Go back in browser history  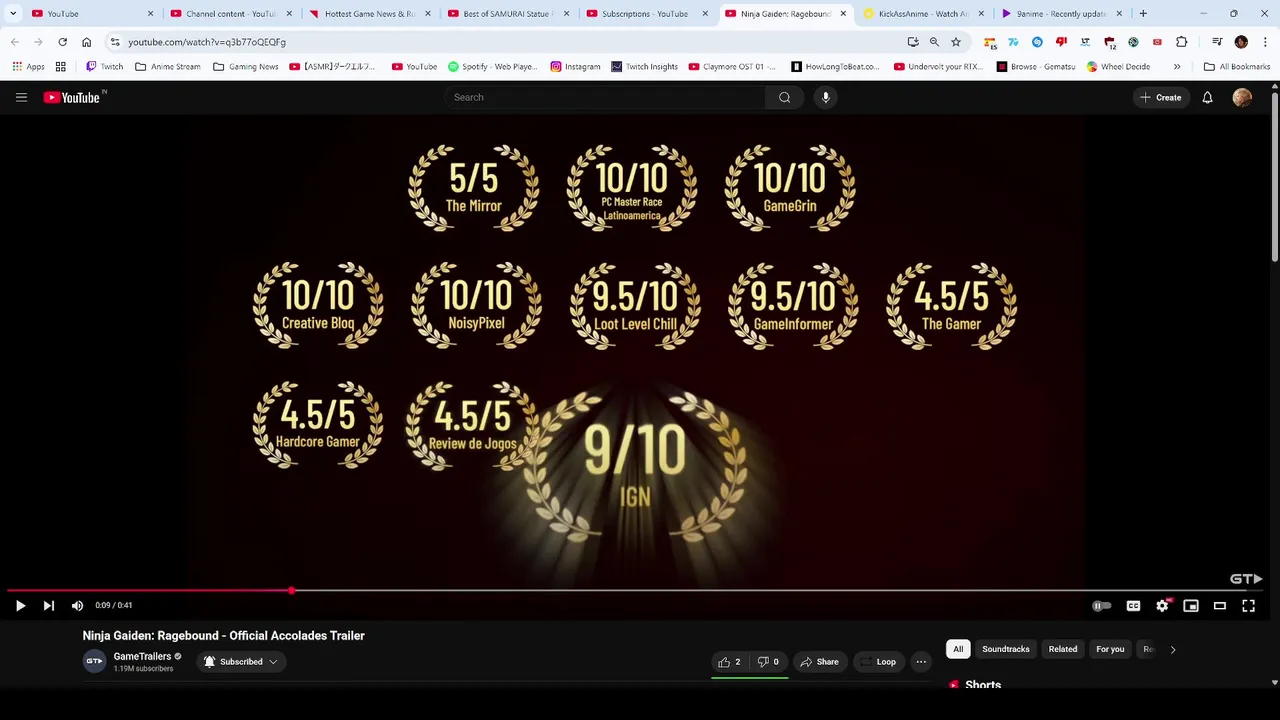point(14,42)
